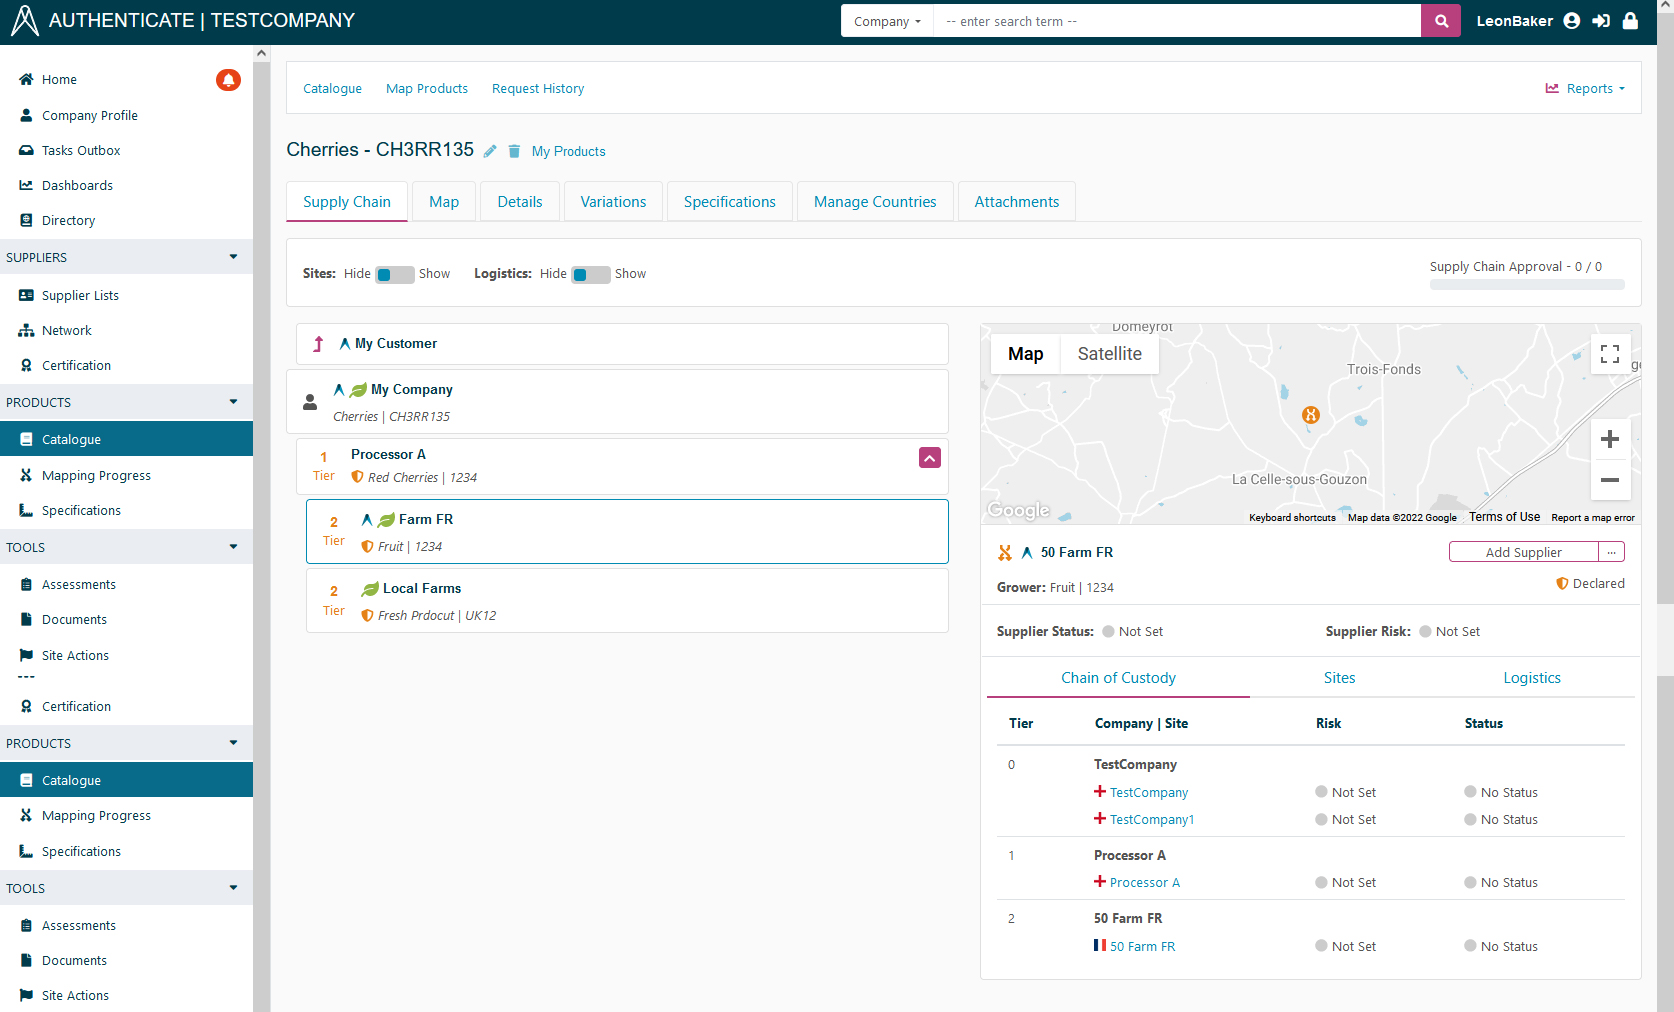Collapse Processor A tier row
Viewport: 1674px width, 1012px height.
[x=930, y=458]
